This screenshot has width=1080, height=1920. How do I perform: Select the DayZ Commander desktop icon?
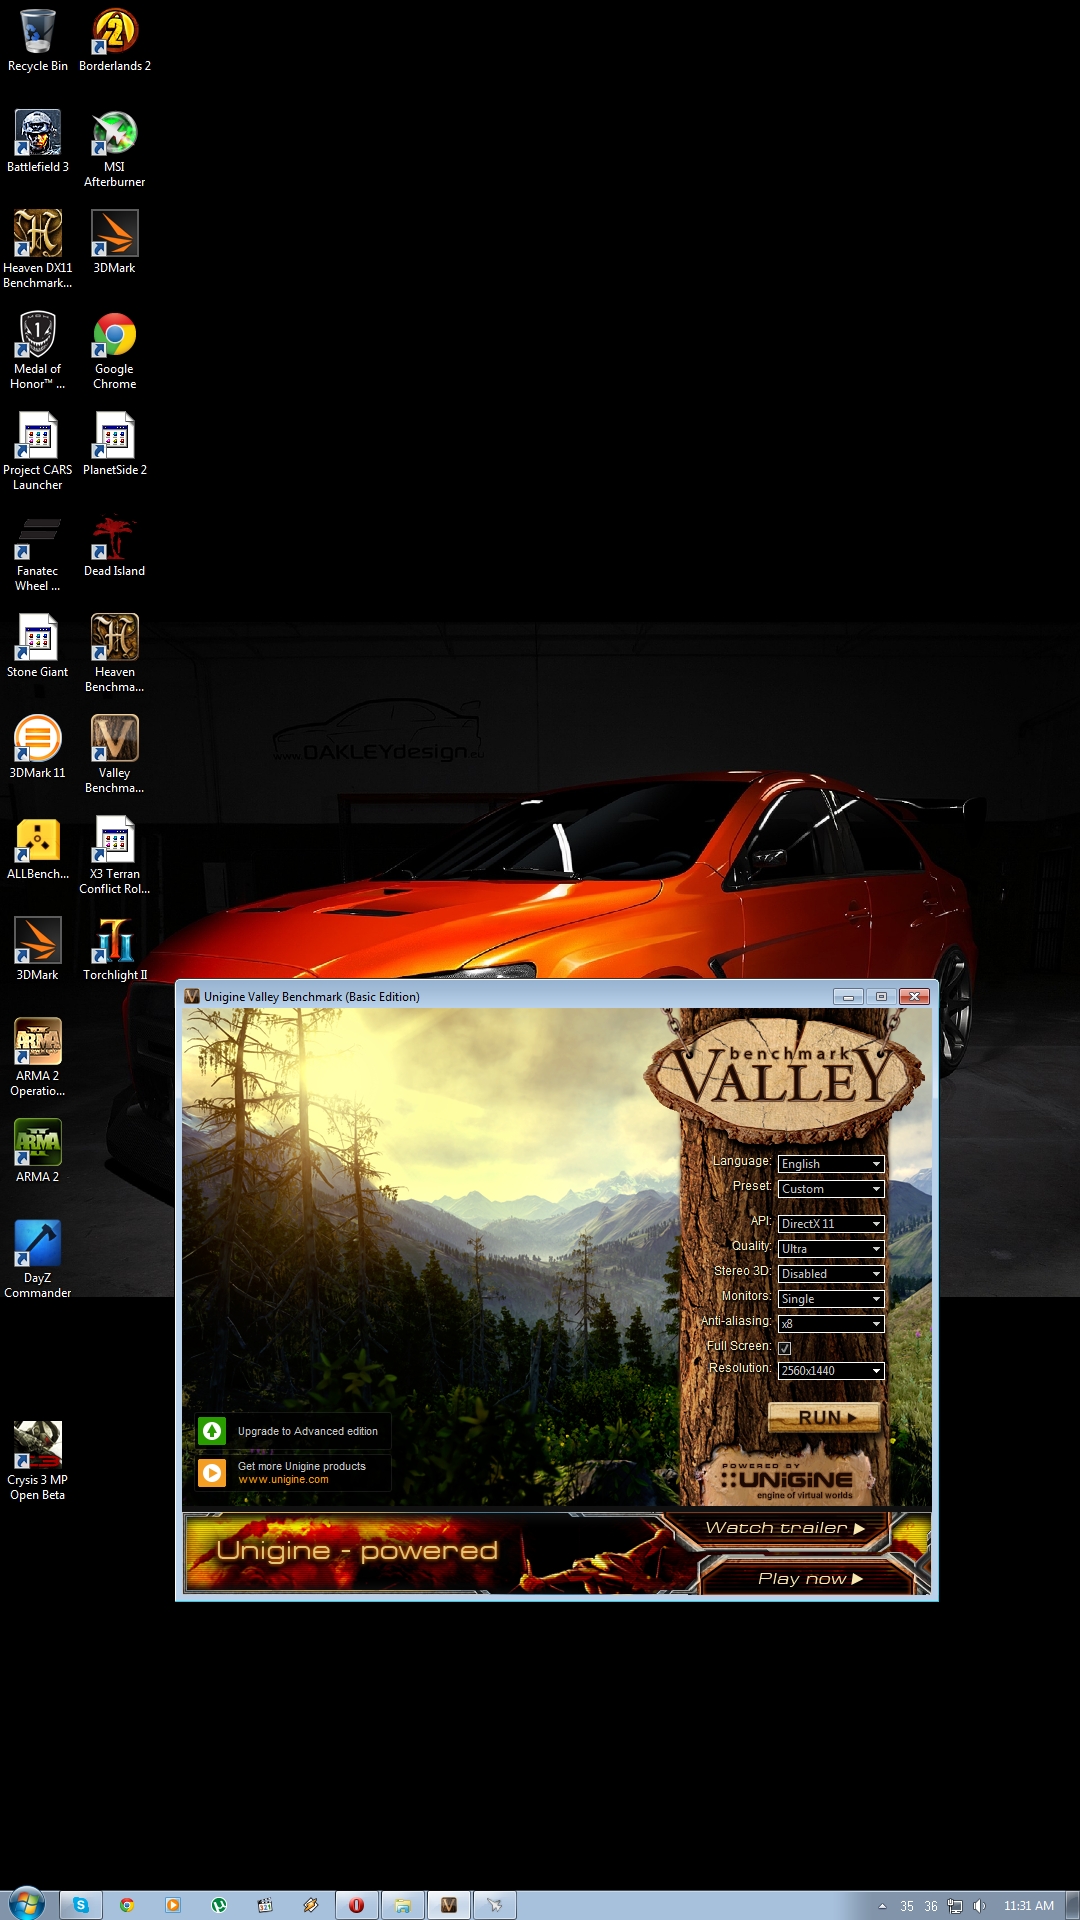coord(38,1260)
